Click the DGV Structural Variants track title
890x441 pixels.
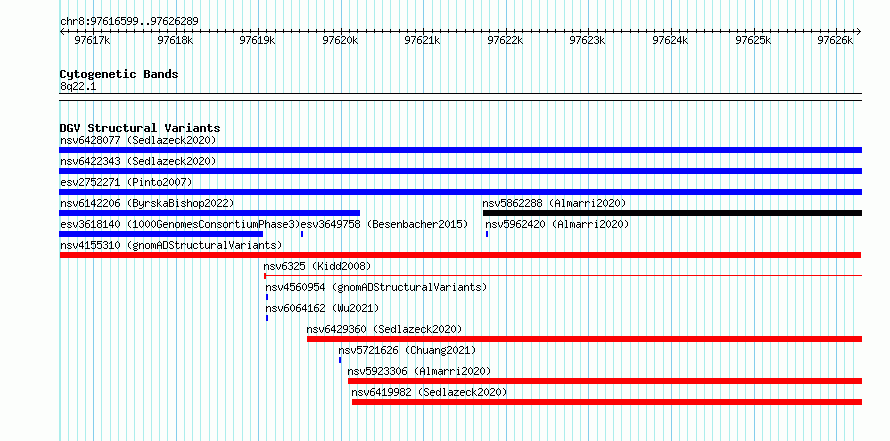point(140,128)
